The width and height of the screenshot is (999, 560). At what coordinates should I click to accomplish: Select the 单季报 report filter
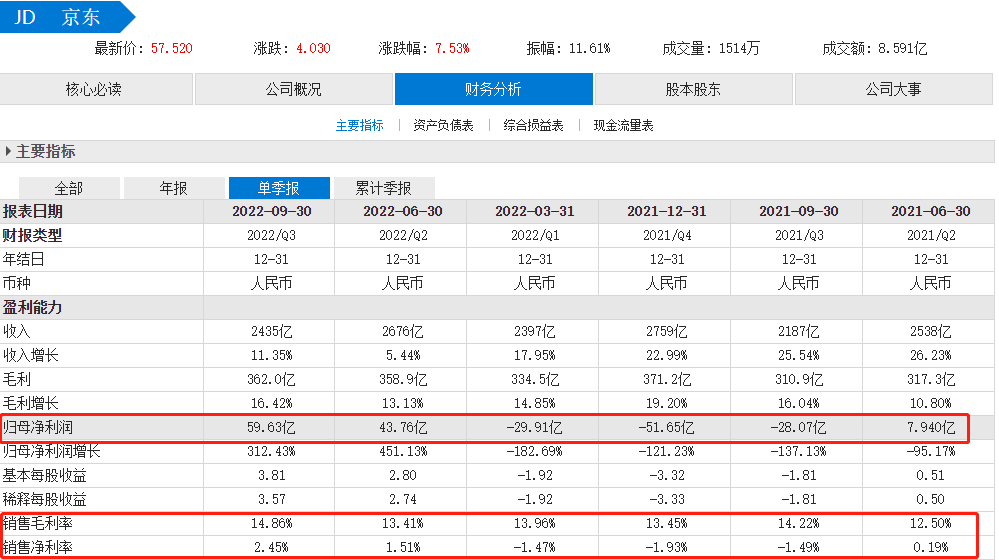(279, 188)
